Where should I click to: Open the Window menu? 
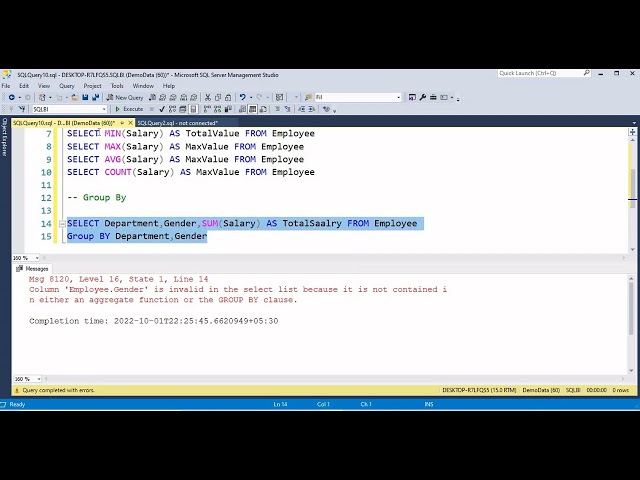(143, 86)
